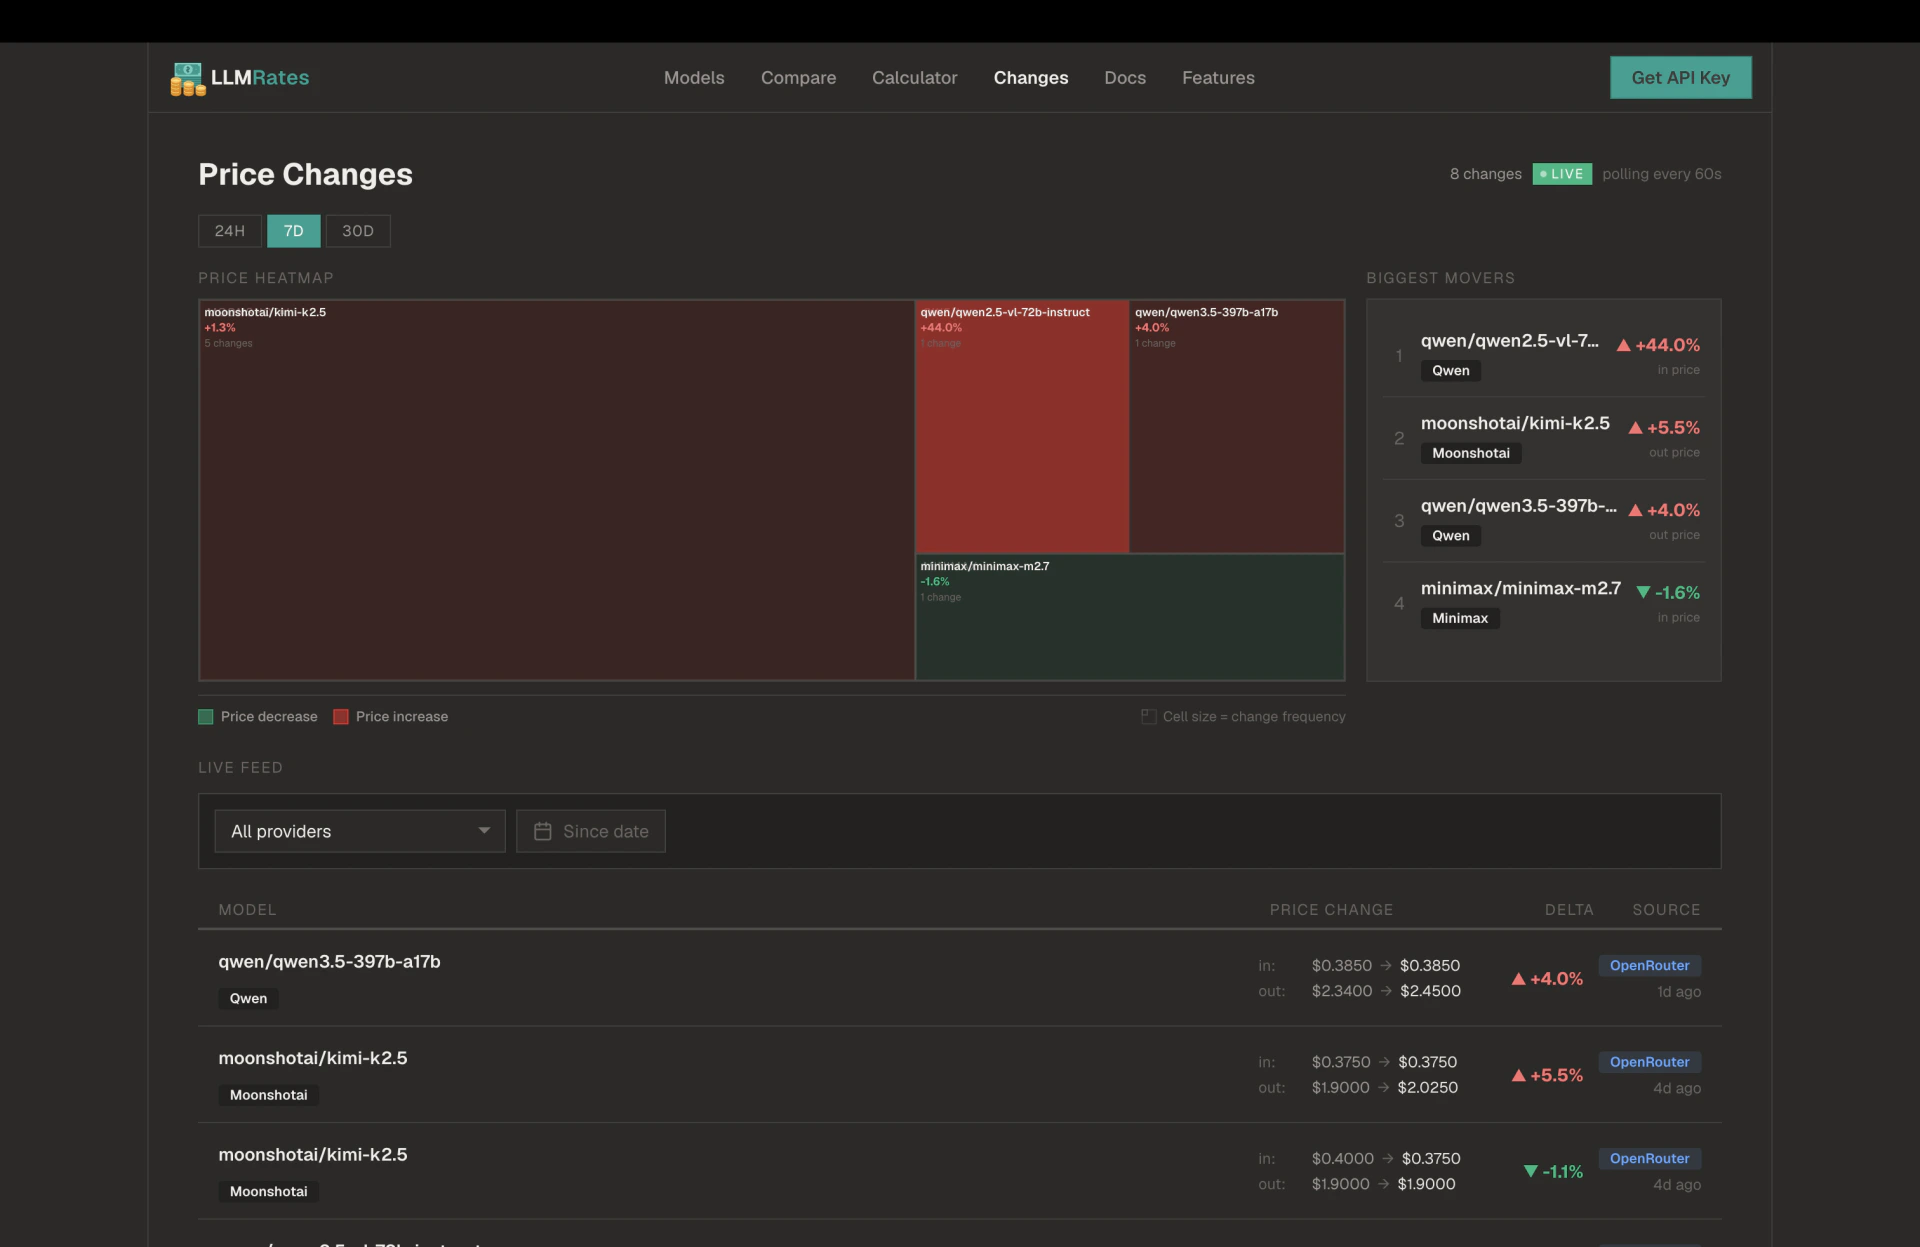Image resolution: width=1920 pixels, height=1247 pixels.
Task: Open the Models nav item
Action: pyautogui.click(x=694, y=78)
